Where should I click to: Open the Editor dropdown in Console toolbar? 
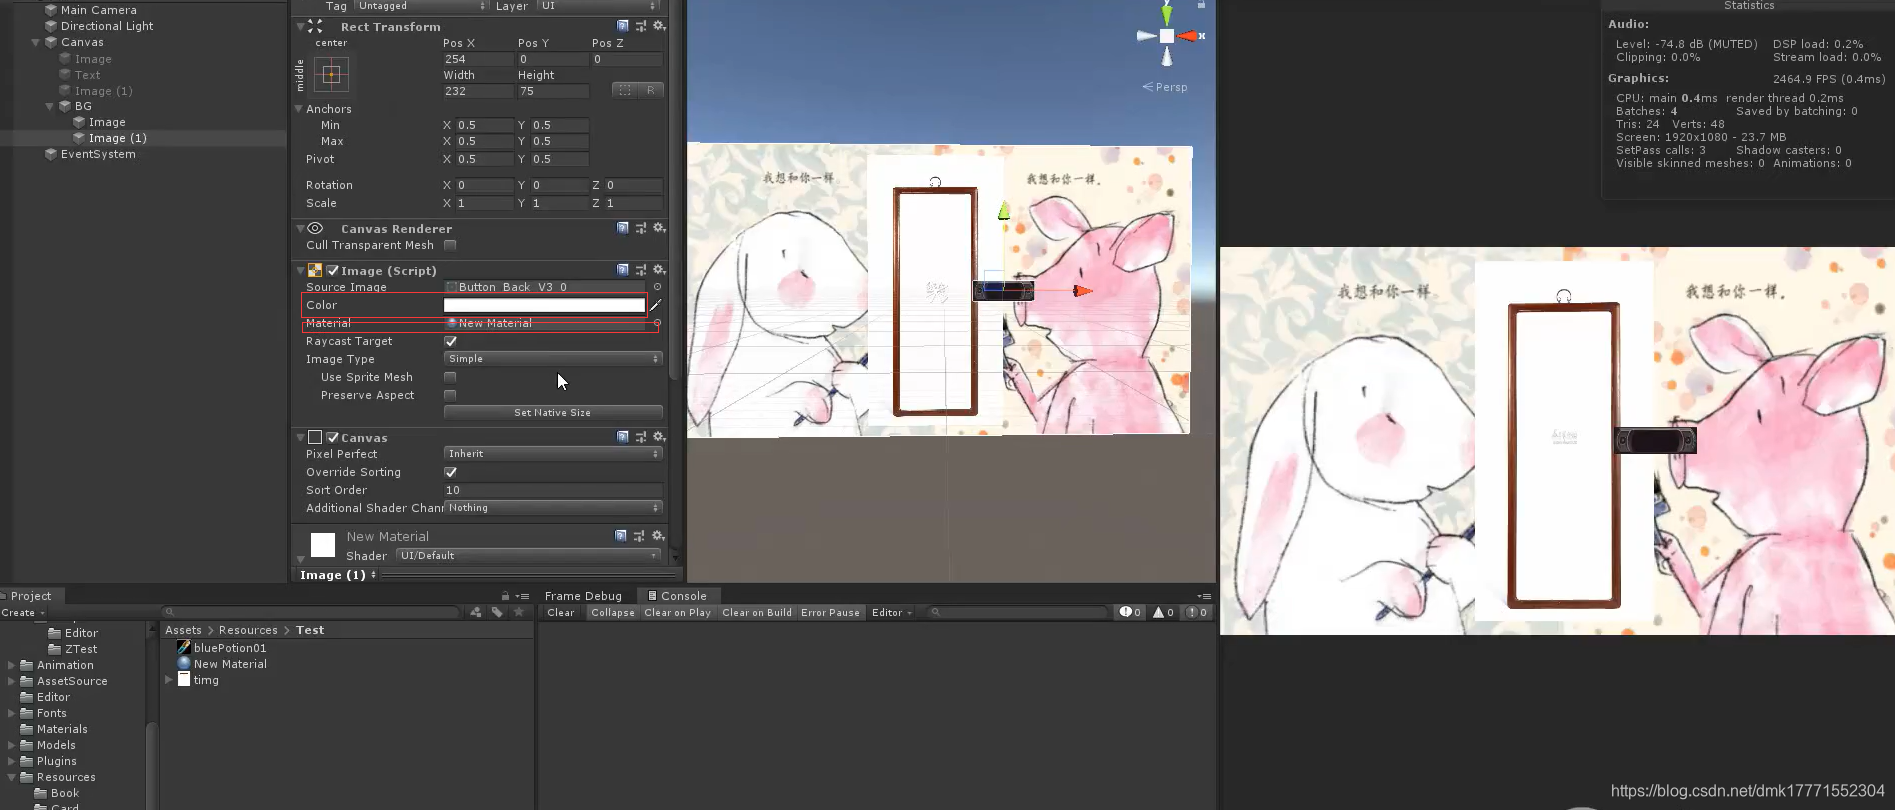pos(891,612)
